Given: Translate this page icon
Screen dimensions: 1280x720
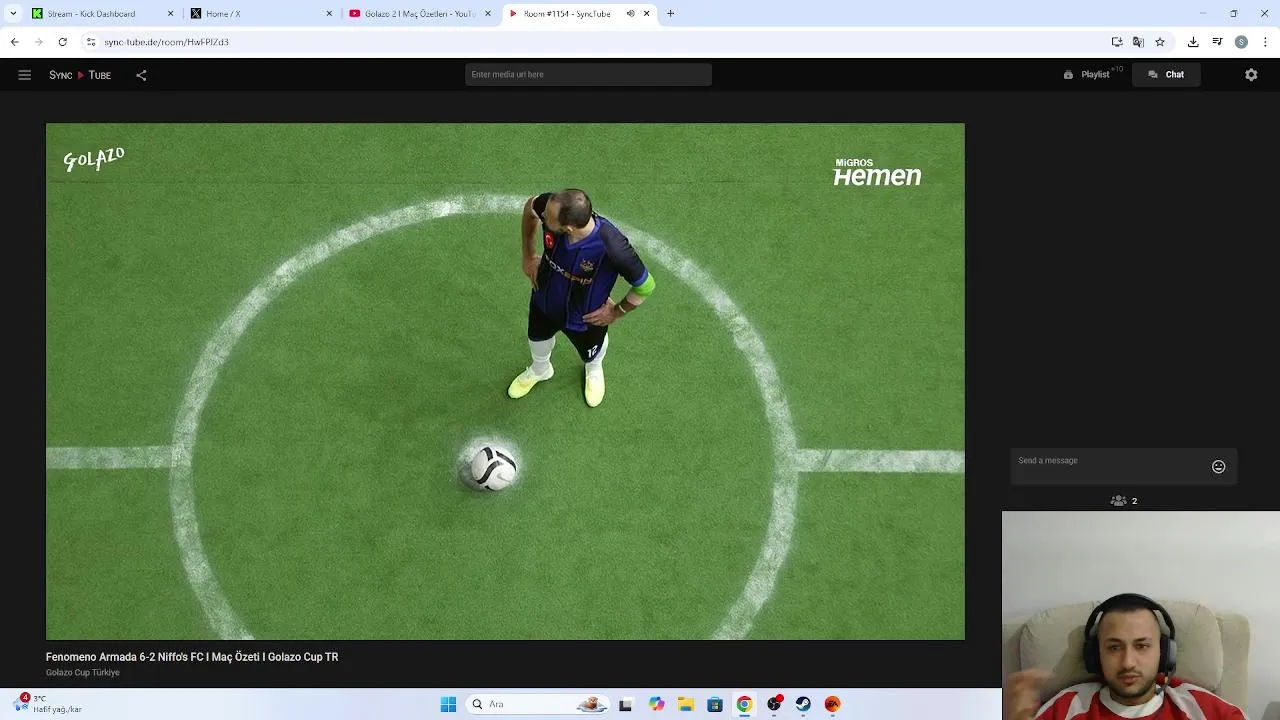Looking at the screenshot, I should [1138, 42].
